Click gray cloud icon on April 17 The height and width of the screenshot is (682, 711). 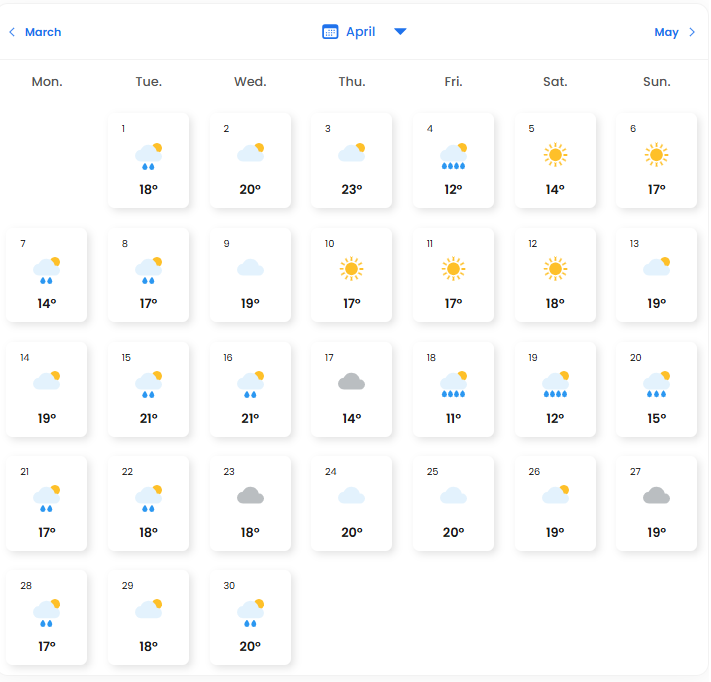pyautogui.click(x=351, y=381)
